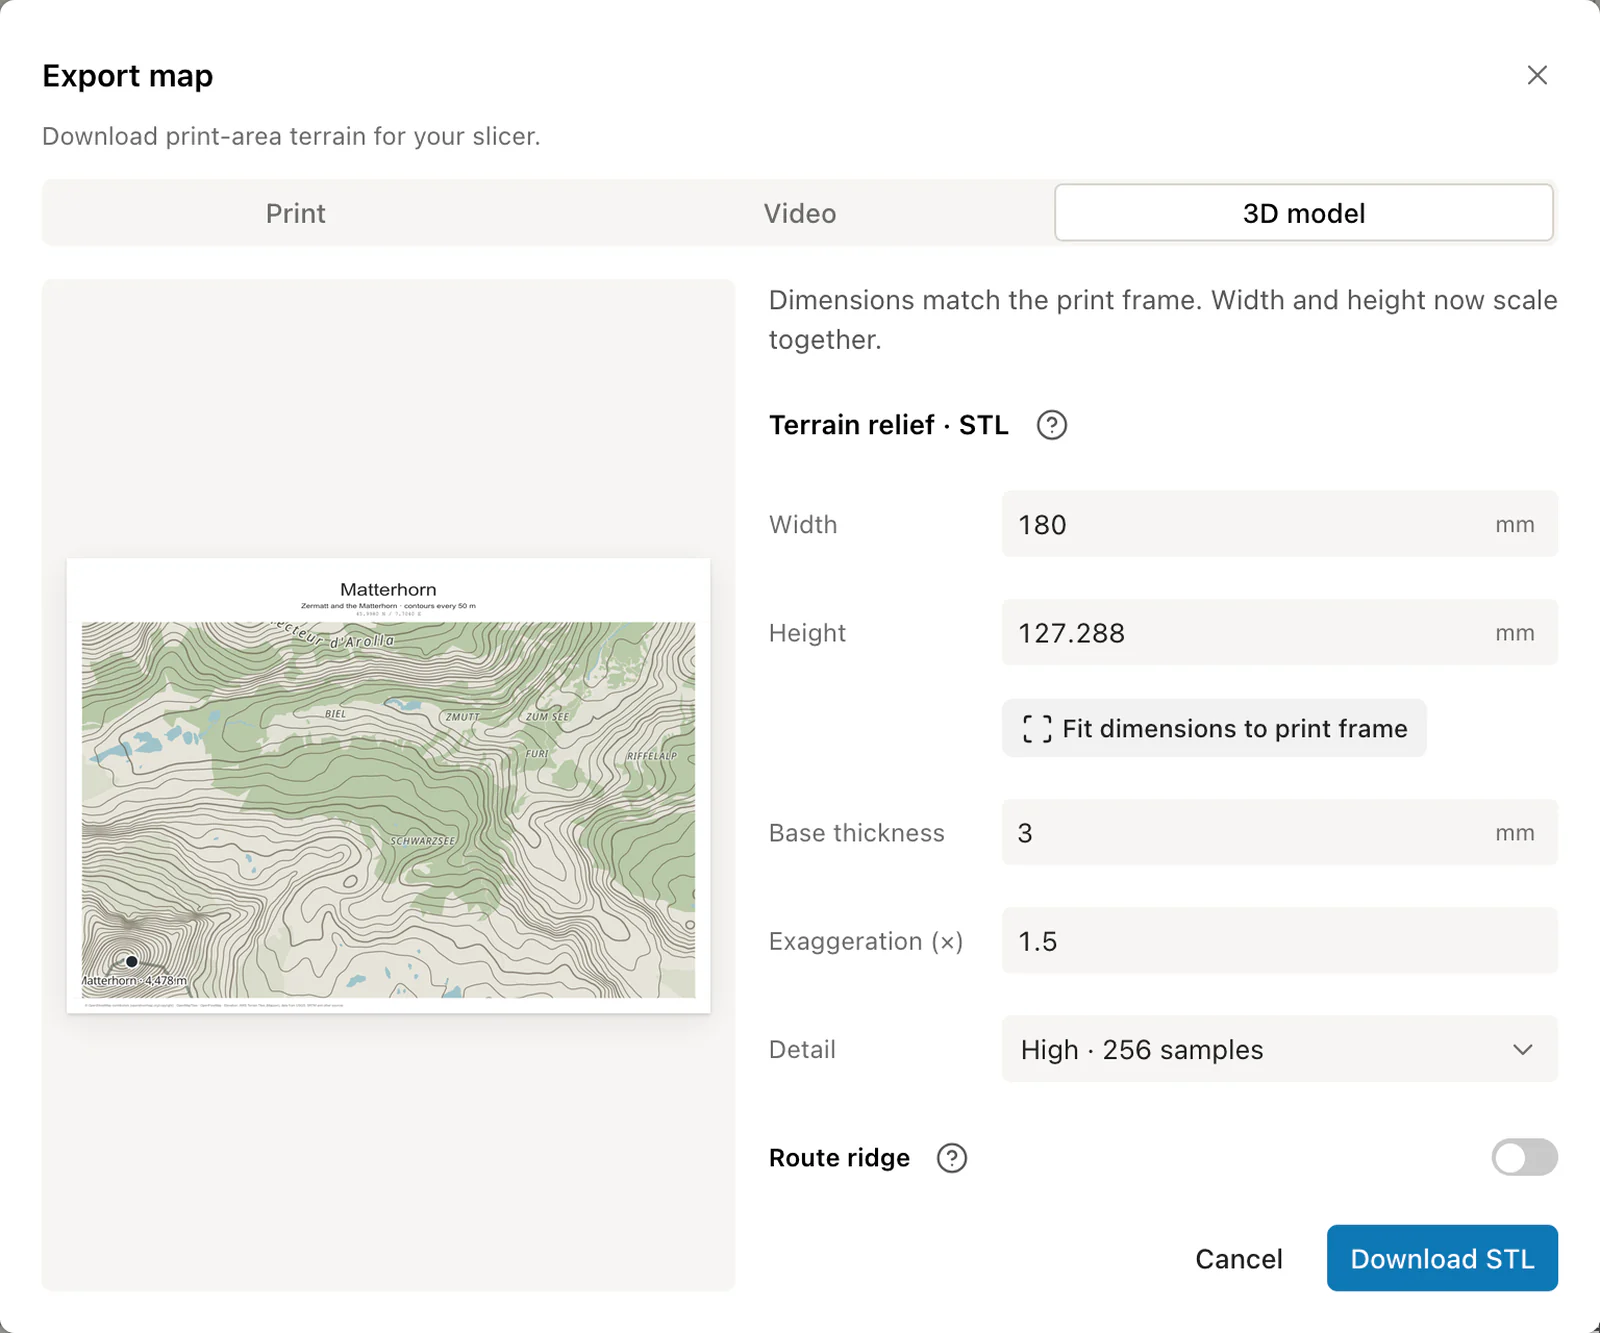
Task: Click the RIFFELALP label on the map
Action: point(652,756)
